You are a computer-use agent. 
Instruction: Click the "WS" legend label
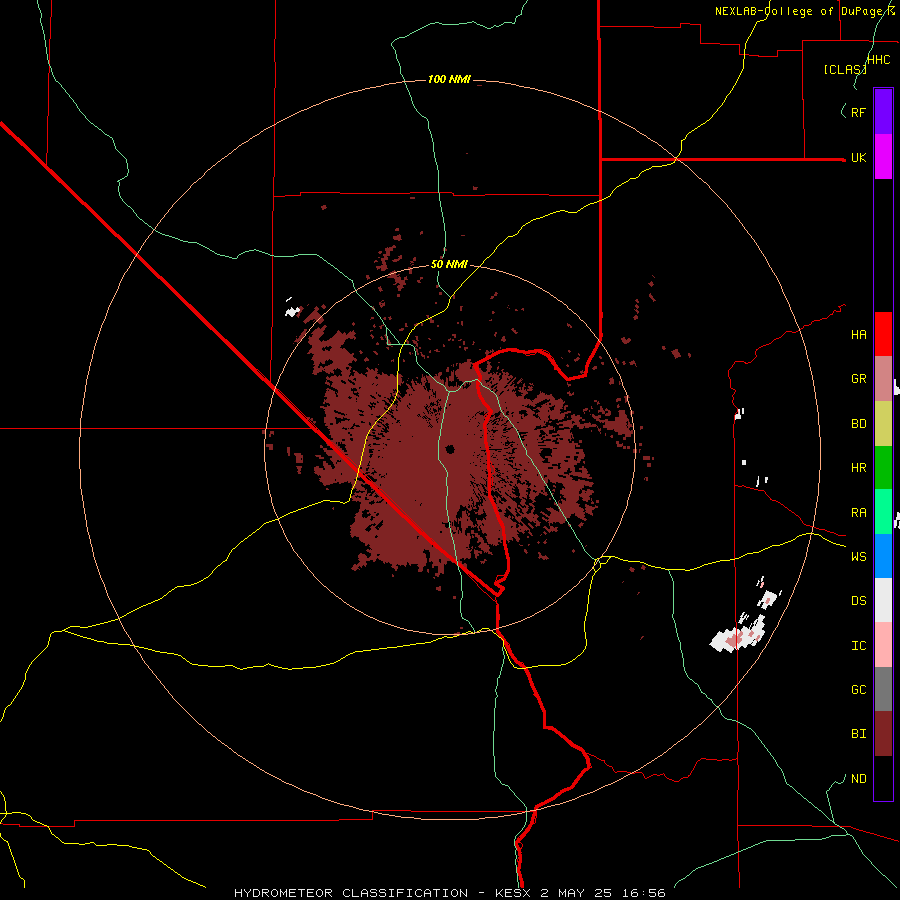point(858,557)
